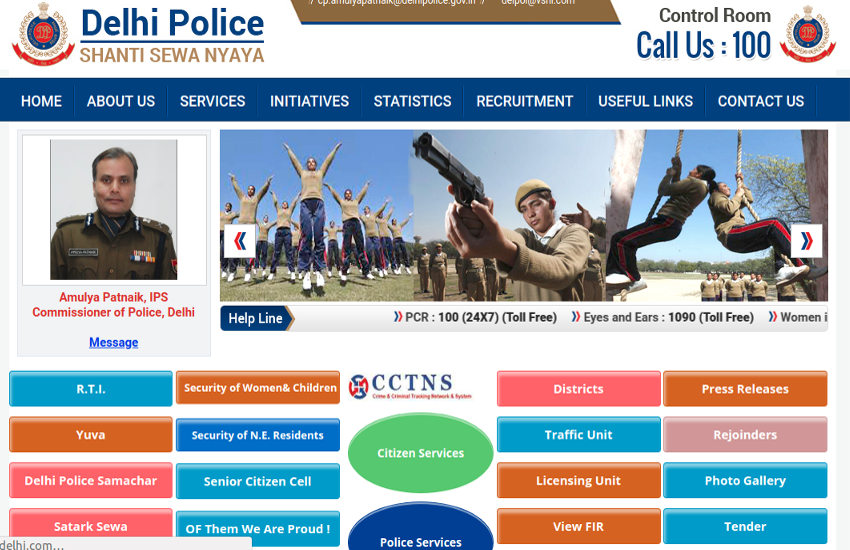
Task: Click the View FIR button
Action: pos(579,526)
